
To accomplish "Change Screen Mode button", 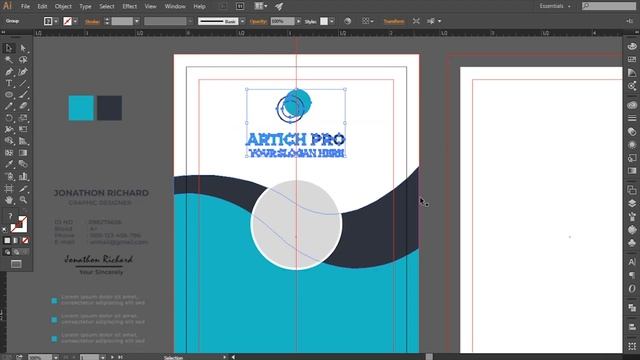I will pyautogui.click(x=16, y=264).
